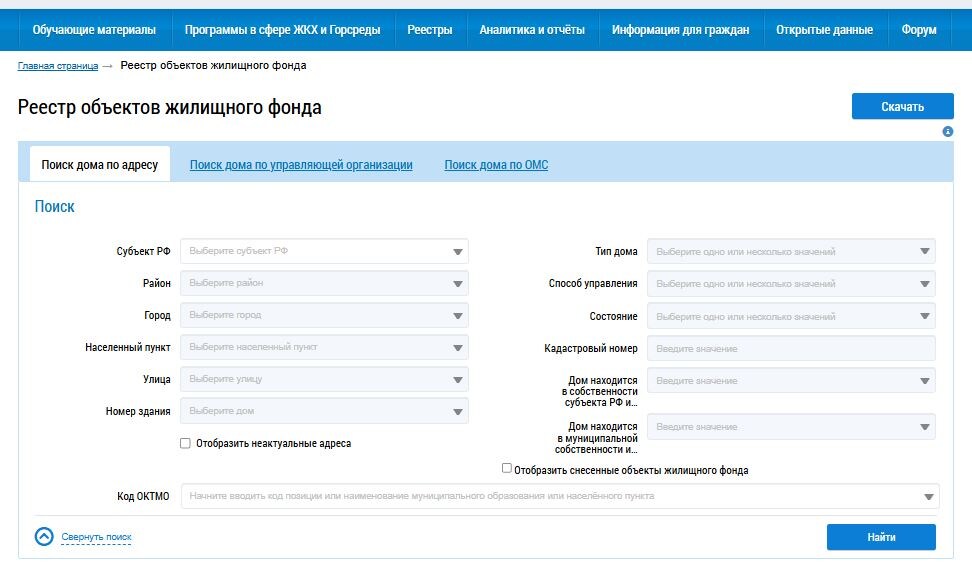This screenshot has width=972, height=573.
Task: Expand the Населенный пункт dropdown
Action: tap(324, 347)
